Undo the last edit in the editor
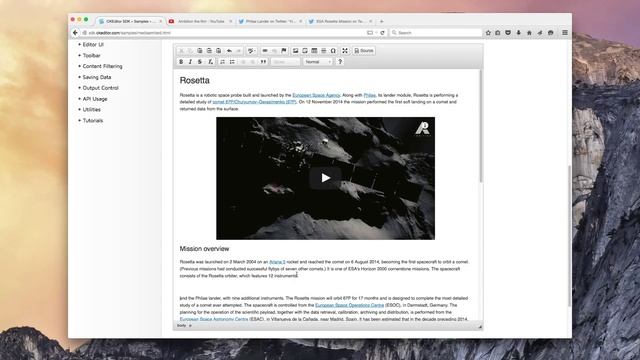This screenshot has height=360, width=640. (x=229, y=51)
